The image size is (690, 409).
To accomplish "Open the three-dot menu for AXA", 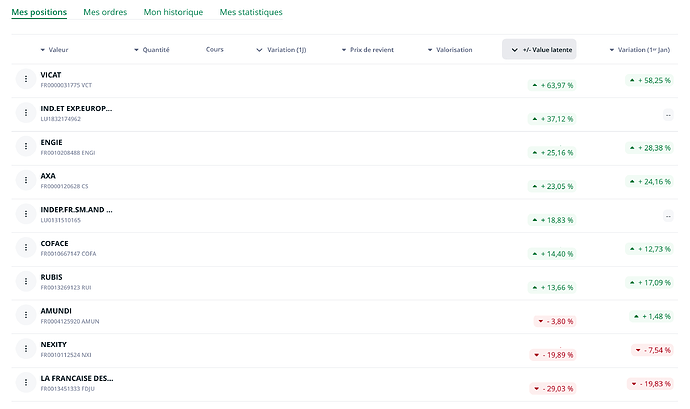I will tap(26, 180).
